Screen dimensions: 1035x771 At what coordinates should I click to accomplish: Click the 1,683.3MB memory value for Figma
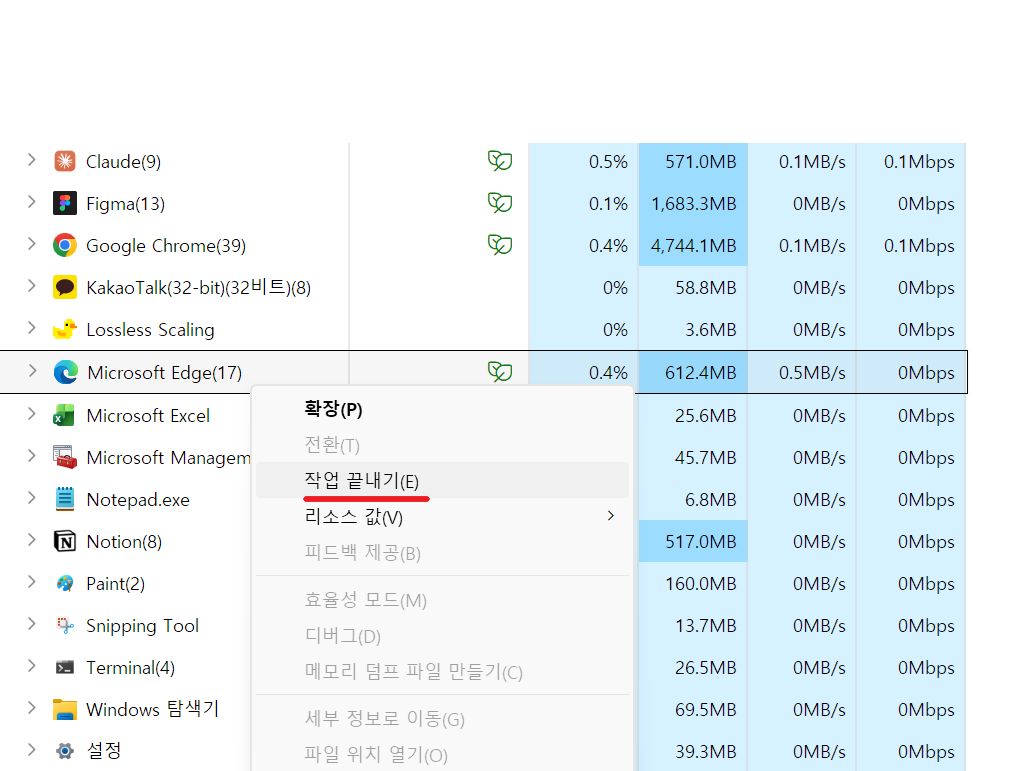693,203
